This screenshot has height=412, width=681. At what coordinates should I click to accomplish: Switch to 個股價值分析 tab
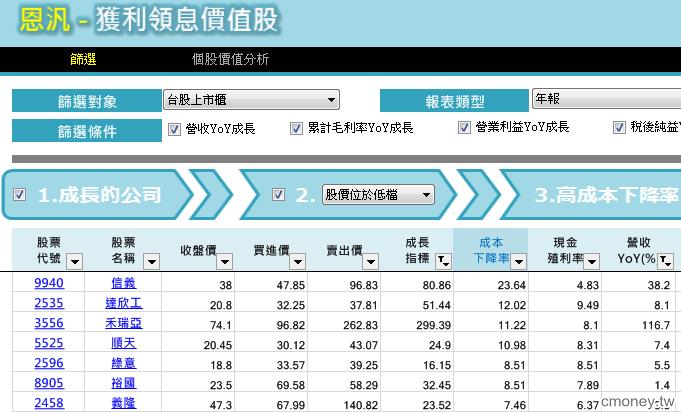pyautogui.click(x=231, y=59)
